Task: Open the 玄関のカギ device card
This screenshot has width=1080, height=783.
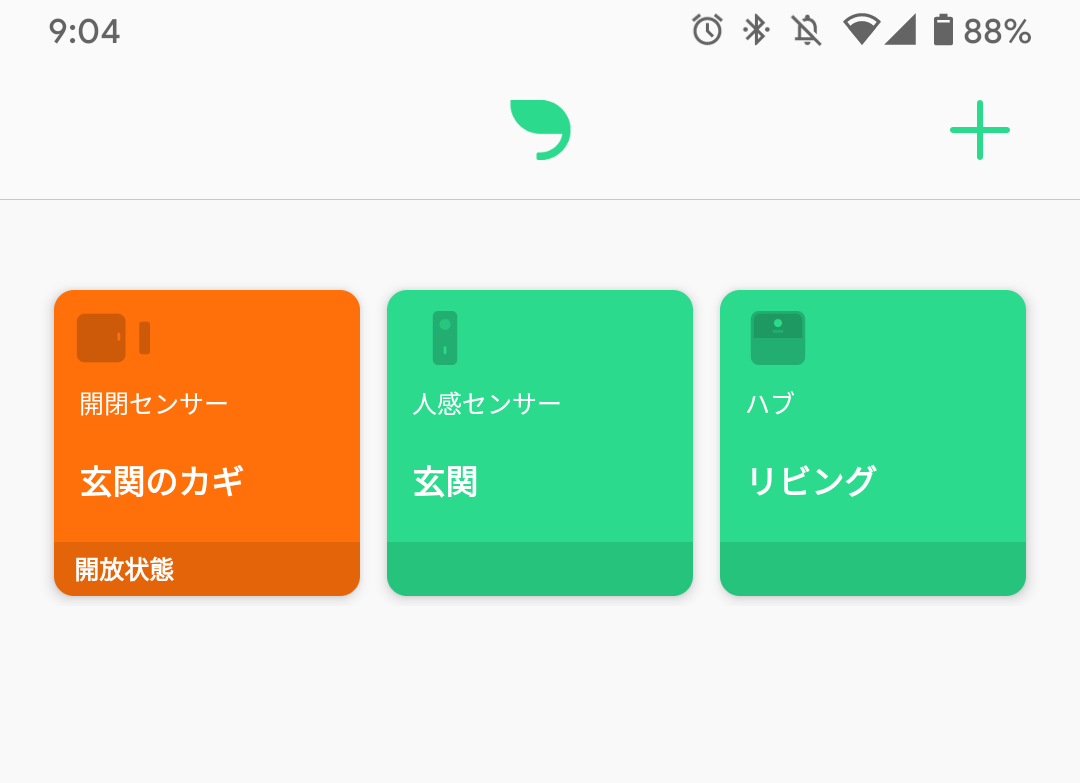Action: tap(207, 460)
